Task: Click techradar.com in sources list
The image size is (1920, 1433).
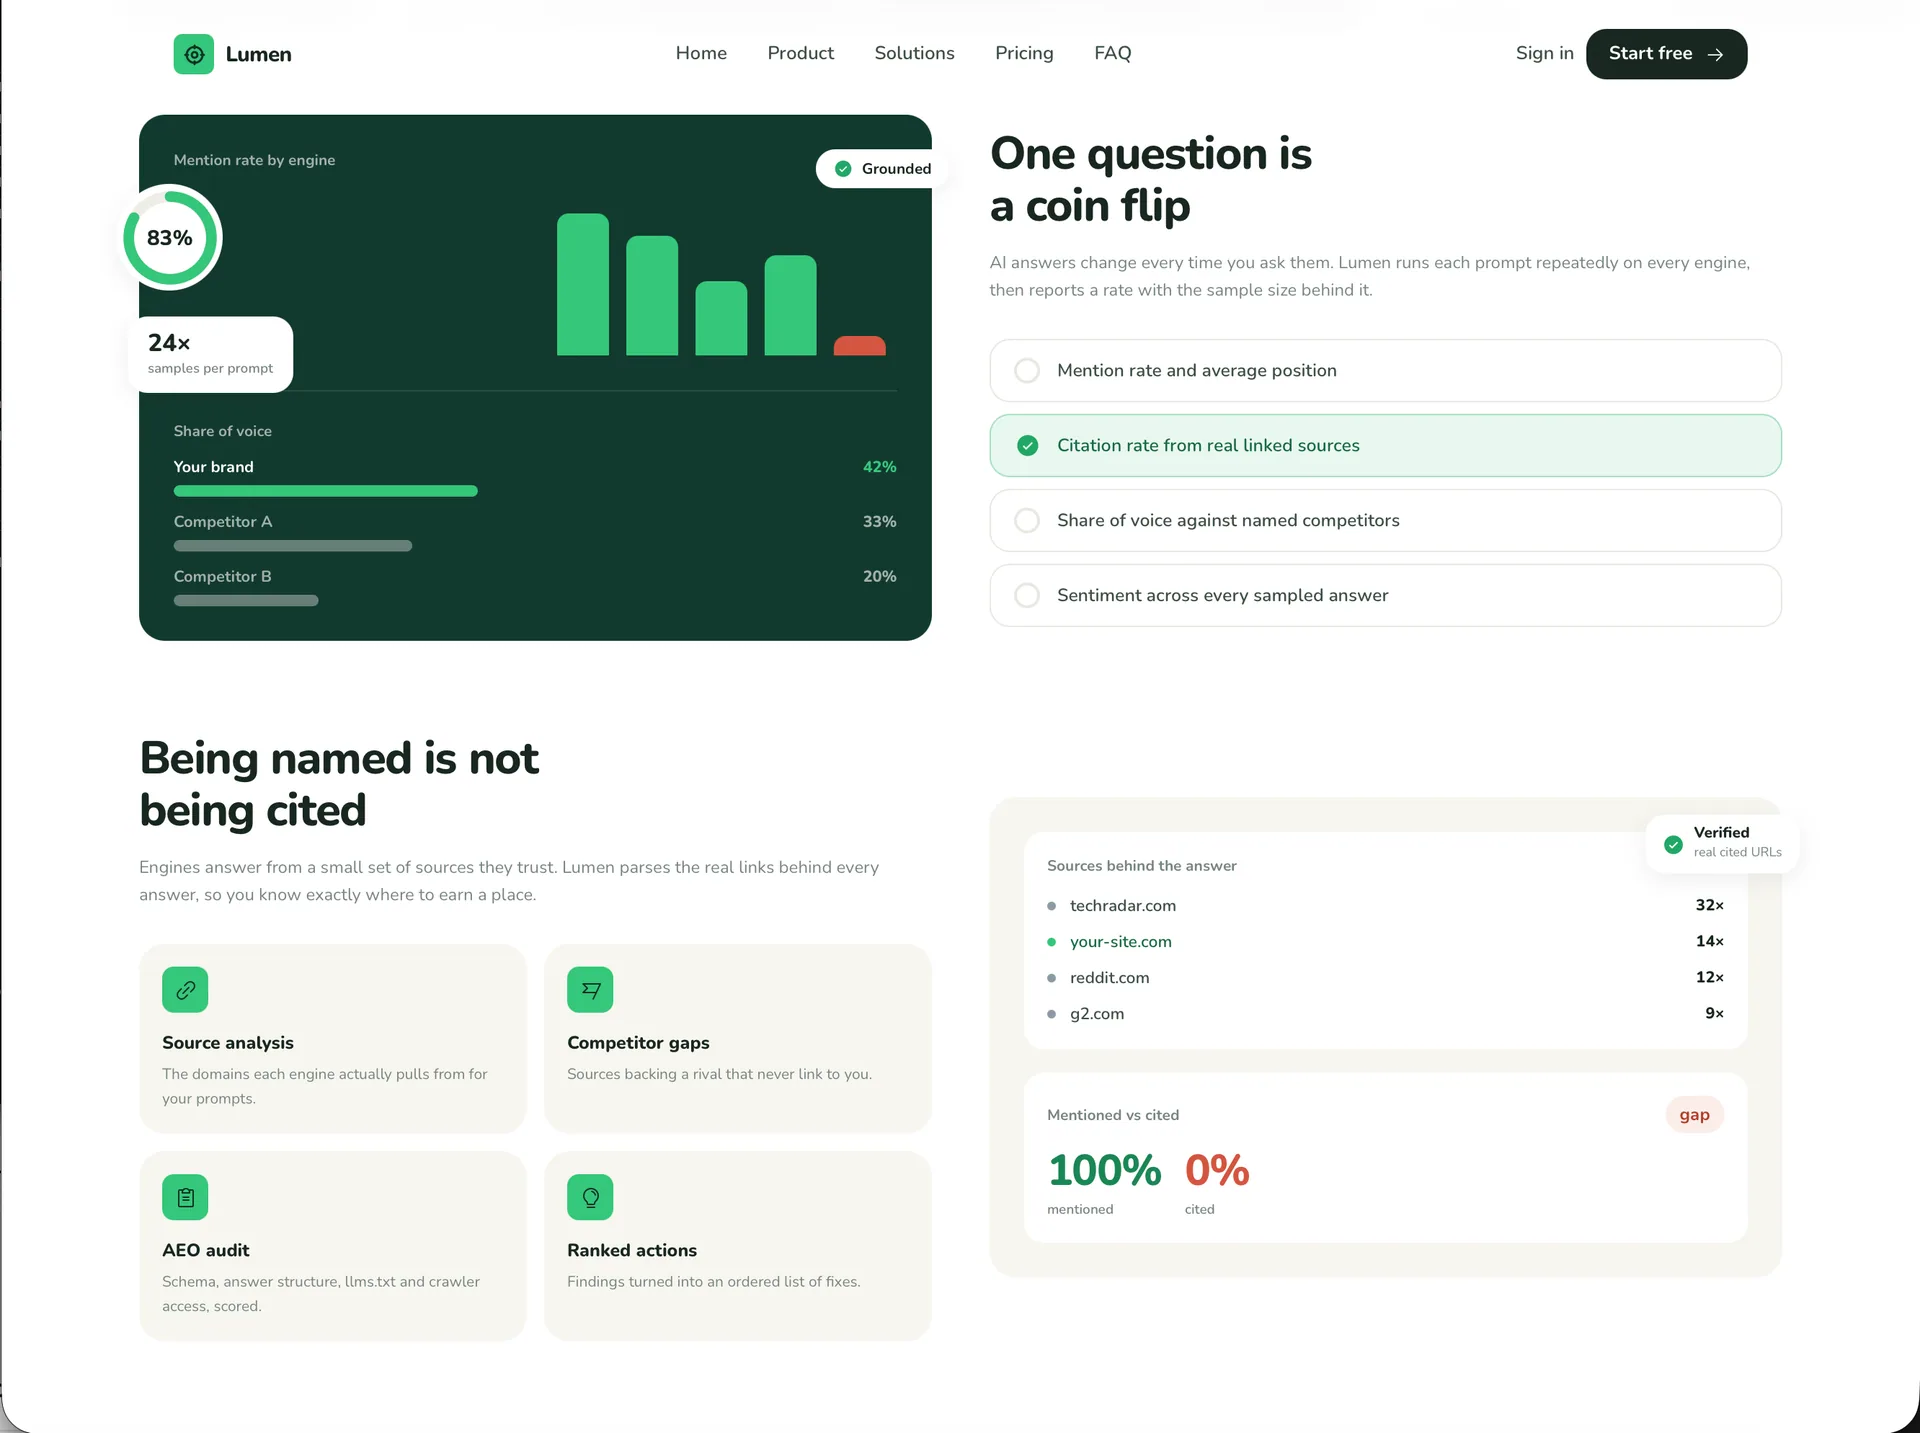Action: tap(1123, 906)
